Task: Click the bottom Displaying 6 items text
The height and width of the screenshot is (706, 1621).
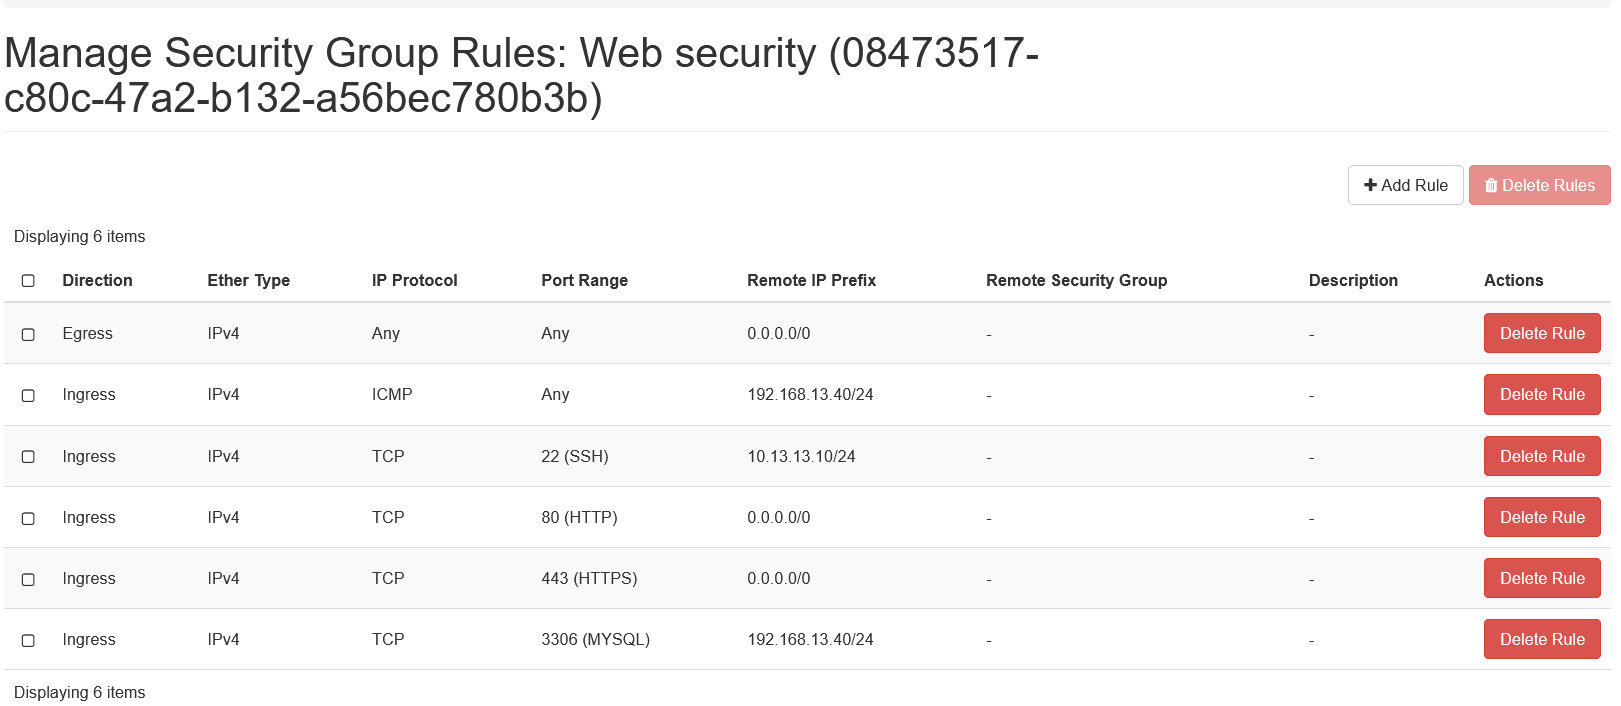Action: click(x=79, y=692)
